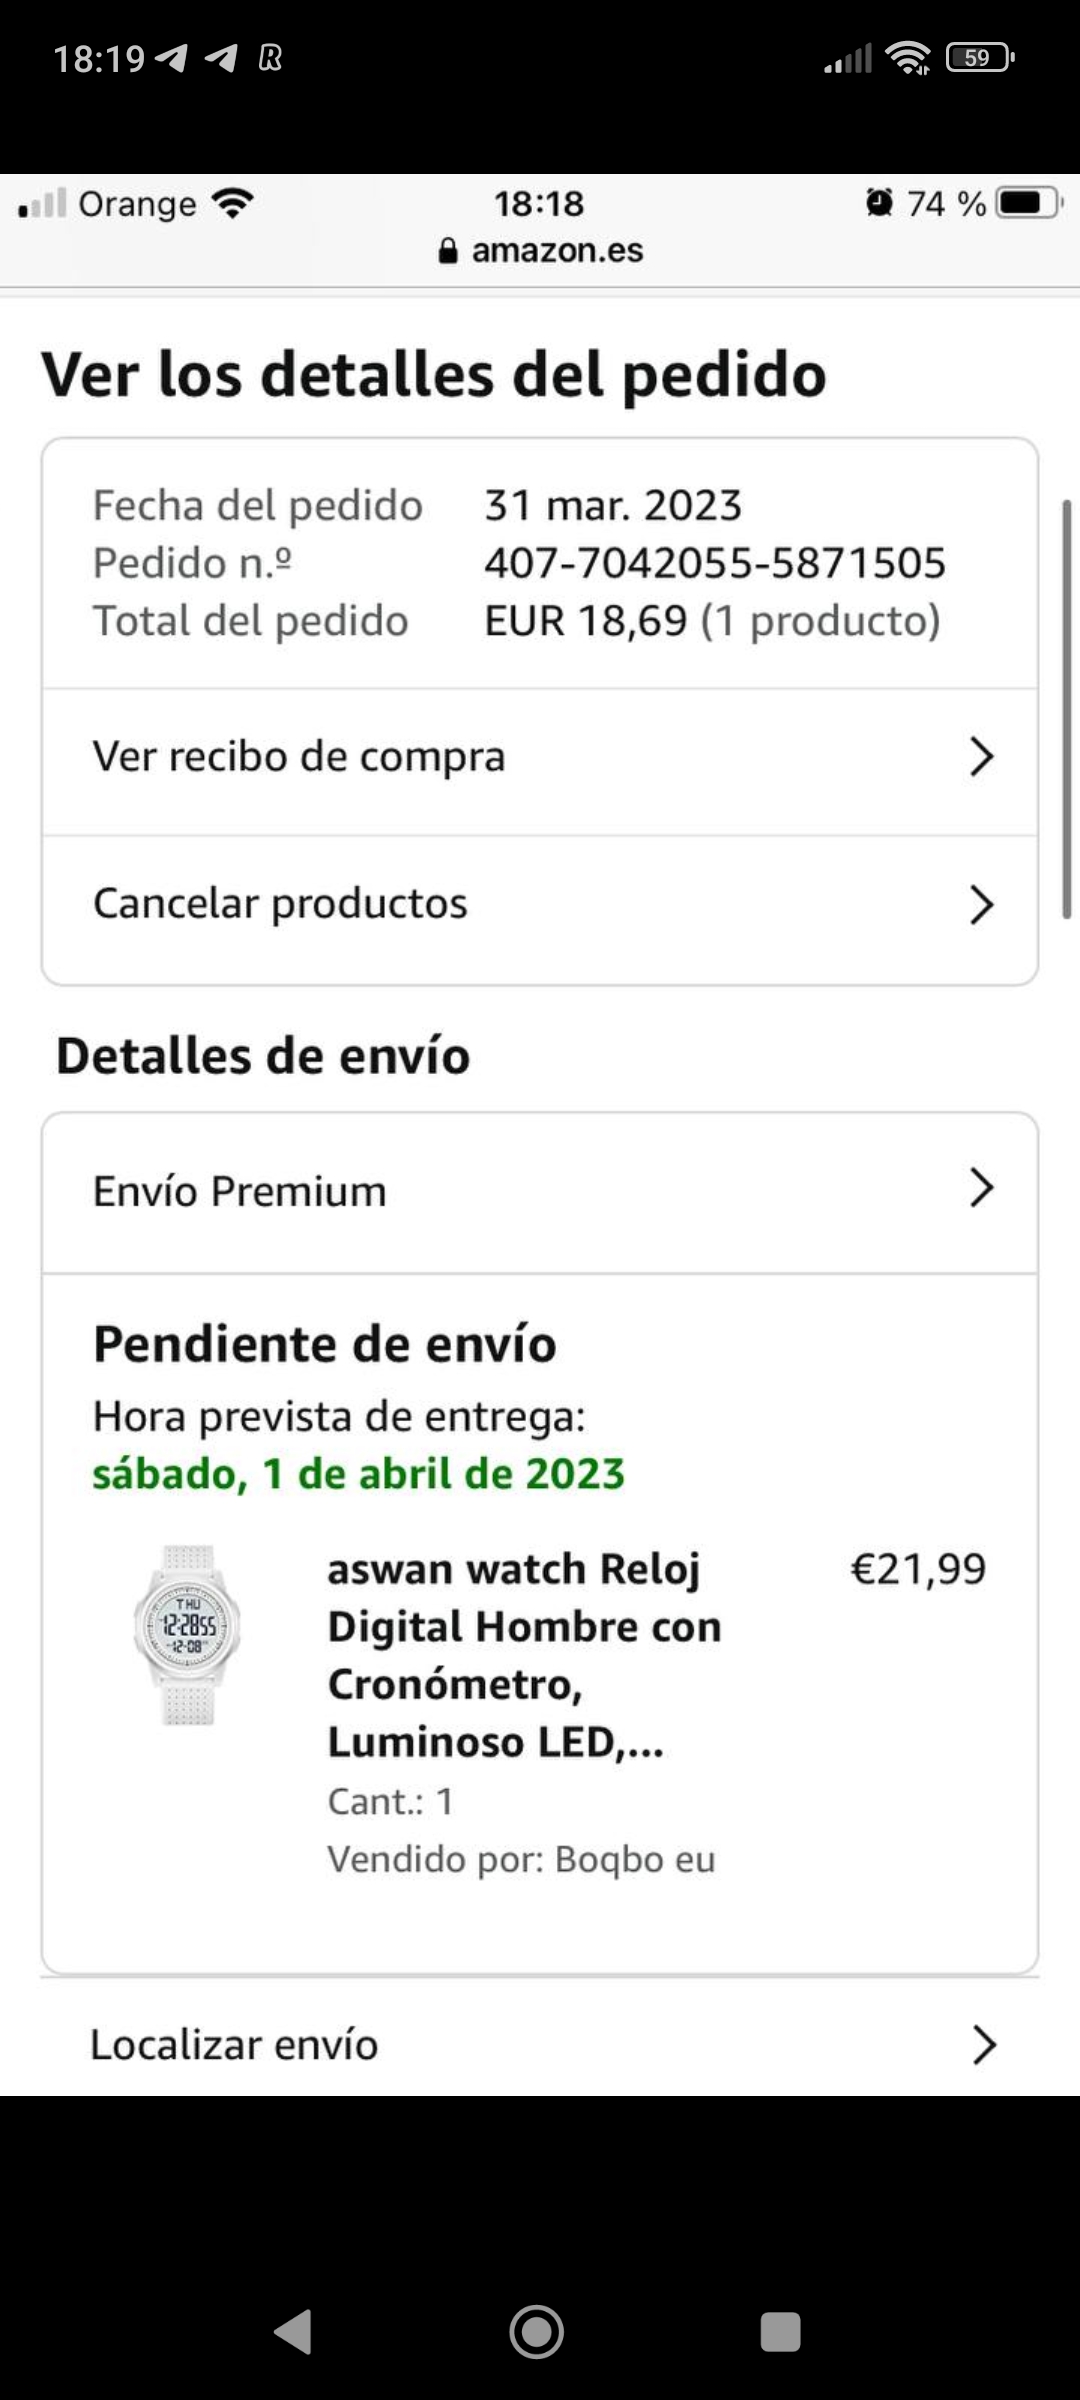Tap the Android back navigation button
The image size is (1080, 2400).
[293, 2332]
